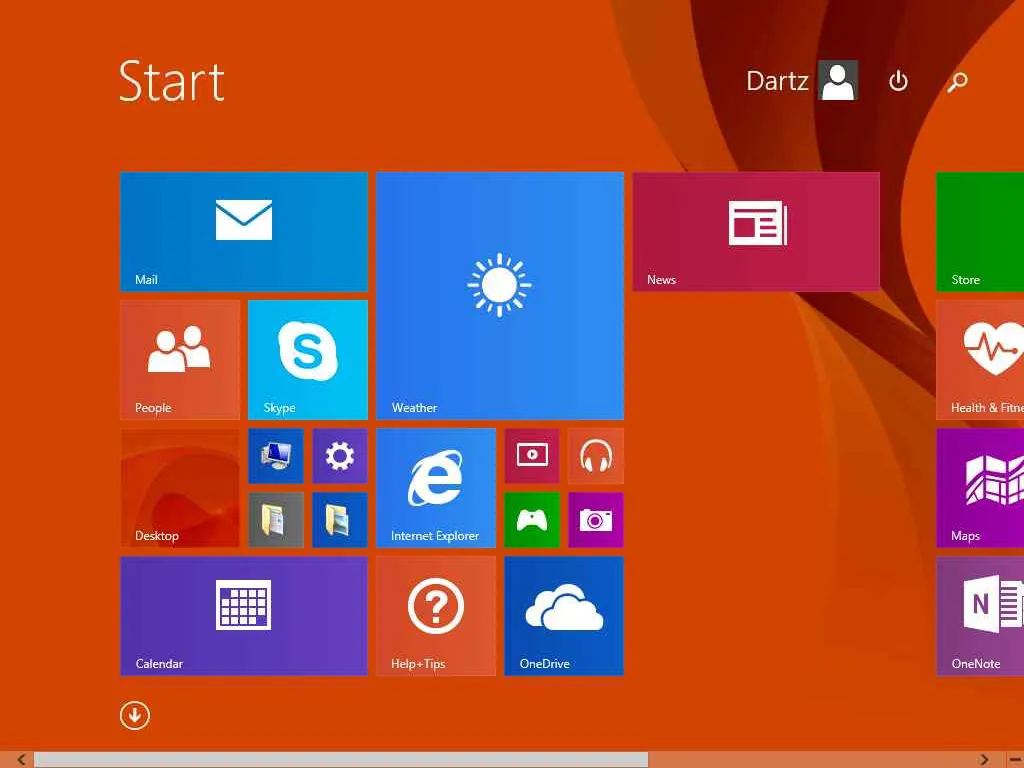
Task: Launch Skype from its tile
Action: coord(308,359)
